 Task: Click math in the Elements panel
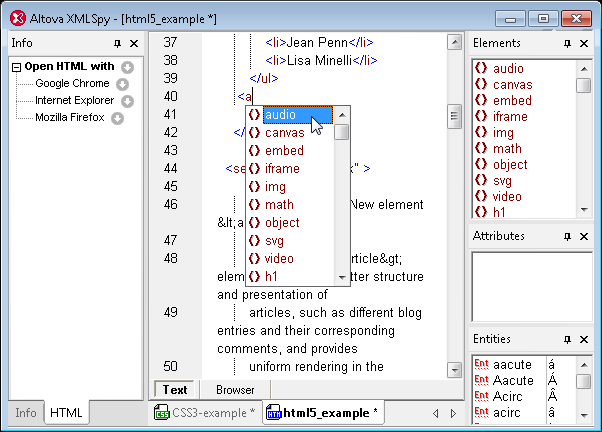[507, 149]
